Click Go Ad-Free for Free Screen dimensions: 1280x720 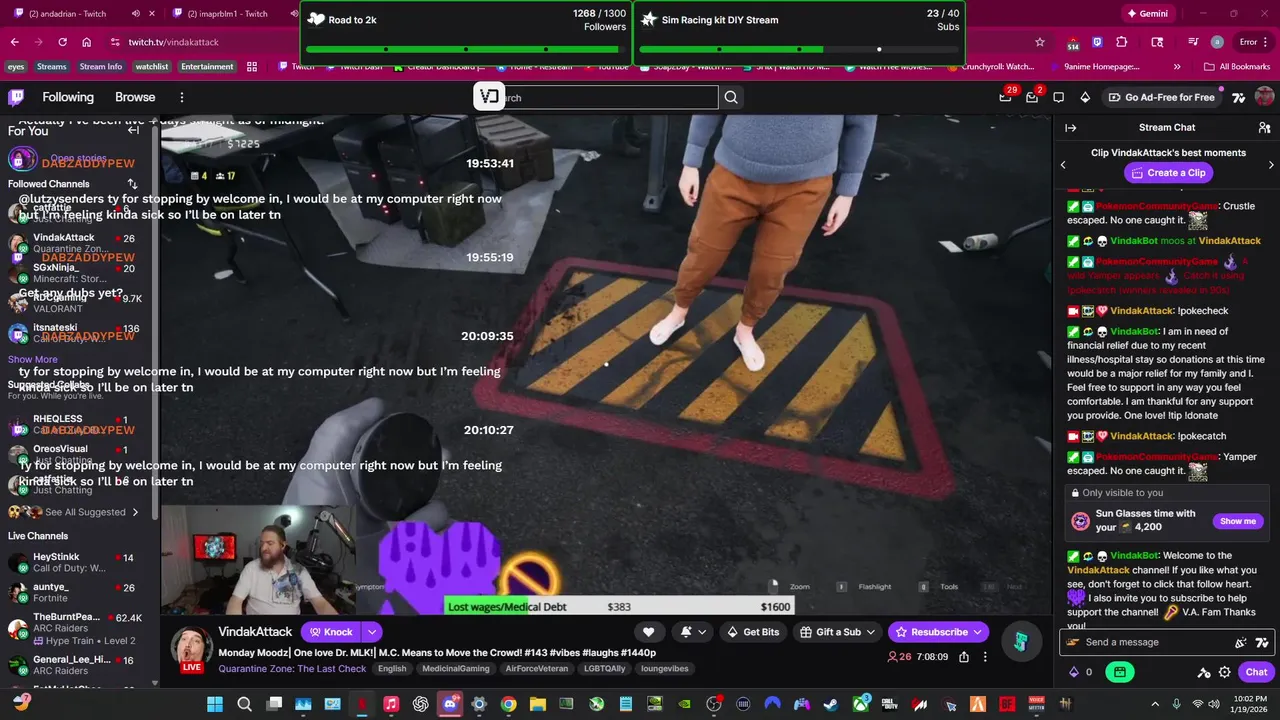1161,97
